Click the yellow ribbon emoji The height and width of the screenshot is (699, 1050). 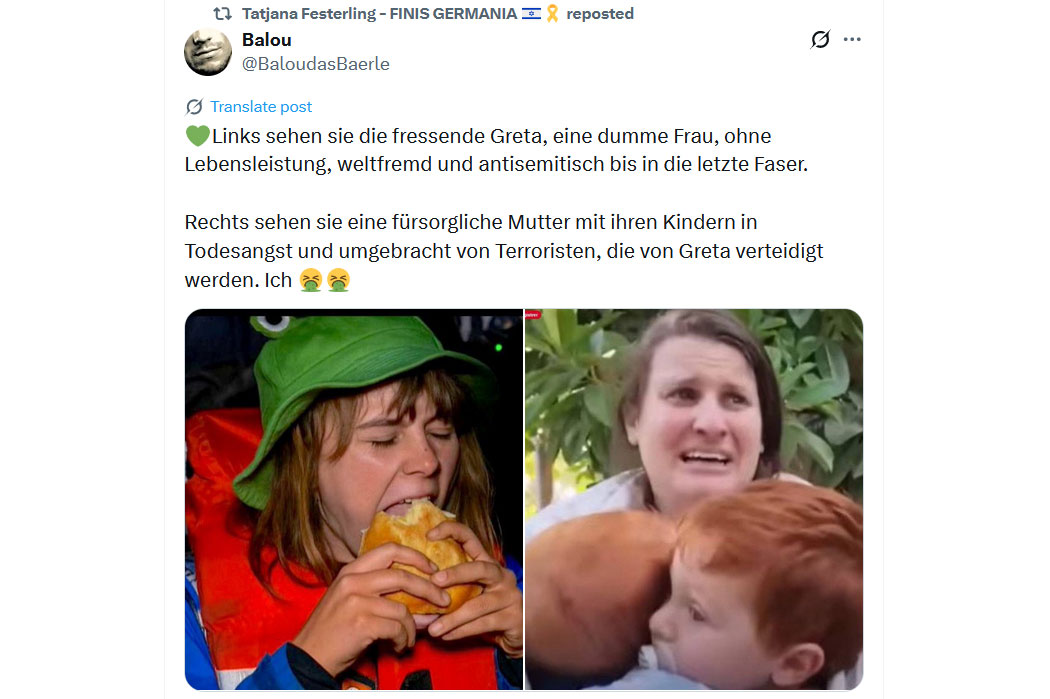click(552, 14)
